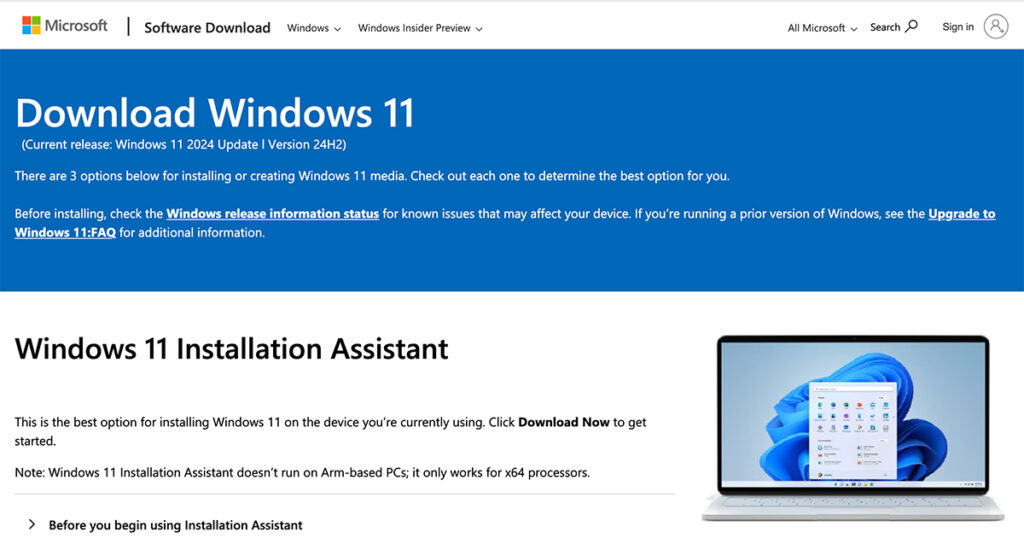Viewport: 1024px width, 550px height.
Task: Click the Microsoft four-square logo icon
Action: pyautogui.click(x=31, y=26)
